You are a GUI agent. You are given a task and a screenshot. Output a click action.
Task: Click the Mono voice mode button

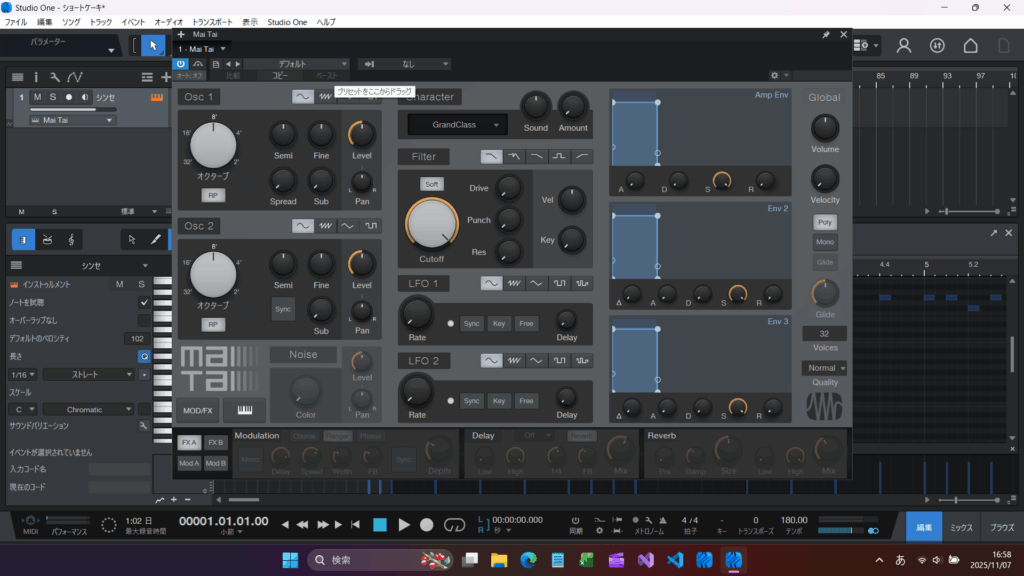pos(825,242)
